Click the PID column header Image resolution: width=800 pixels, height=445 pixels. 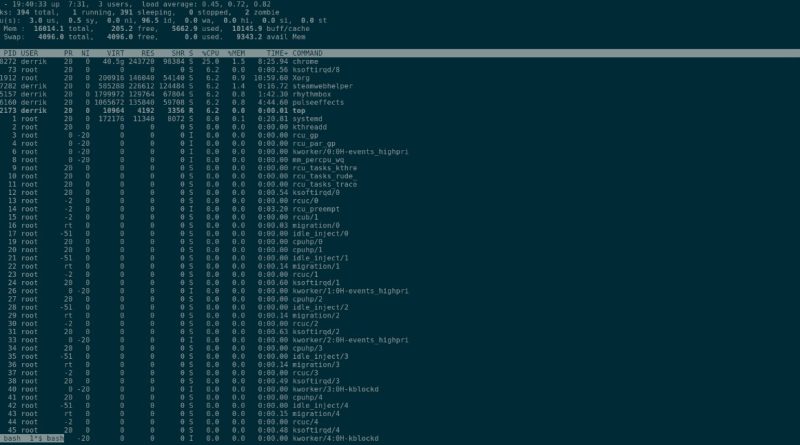click(10, 53)
